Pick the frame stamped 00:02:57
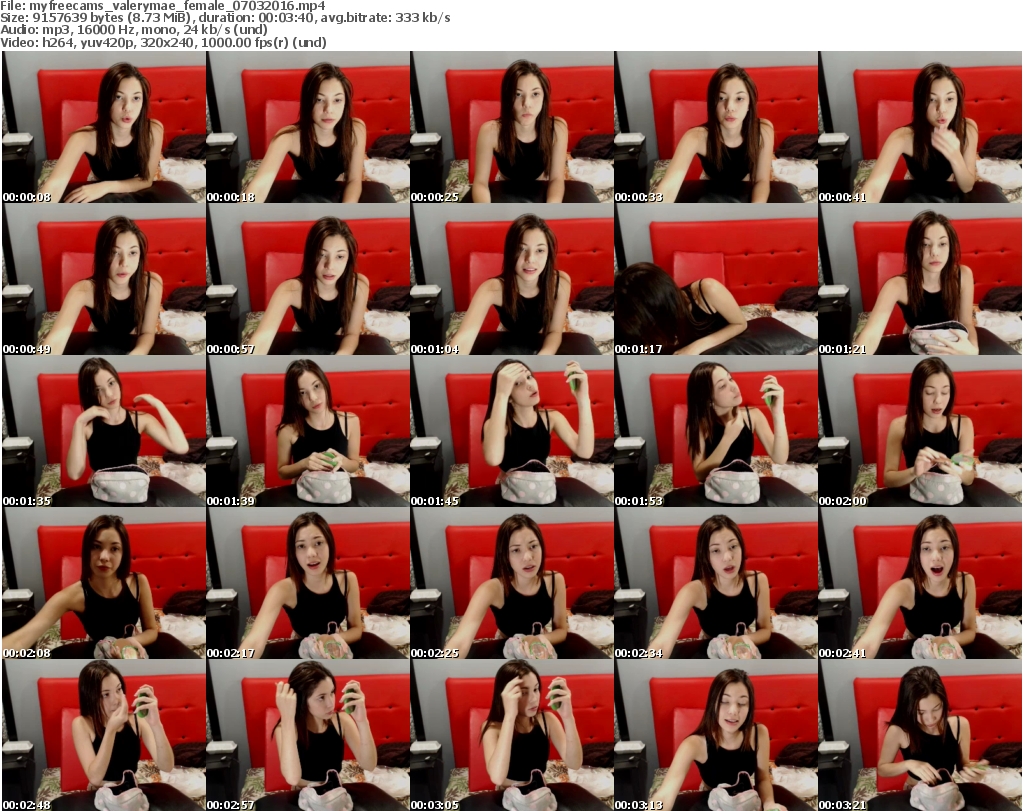The image size is (1024, 811). (x=308, y=735)
